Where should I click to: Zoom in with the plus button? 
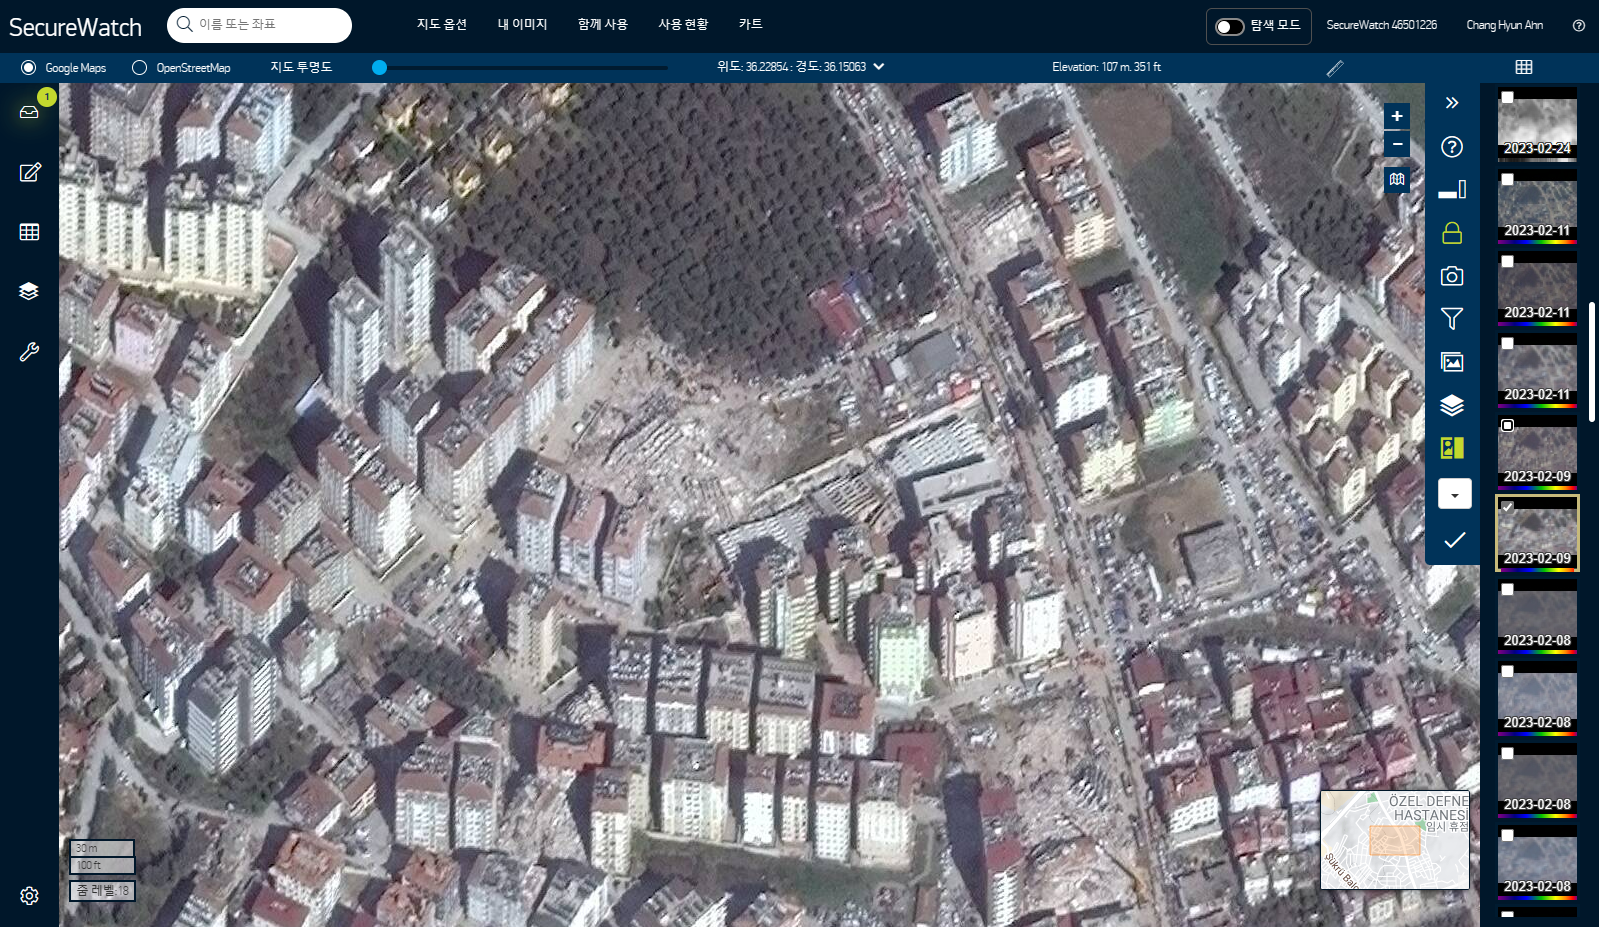[1397, 116]
